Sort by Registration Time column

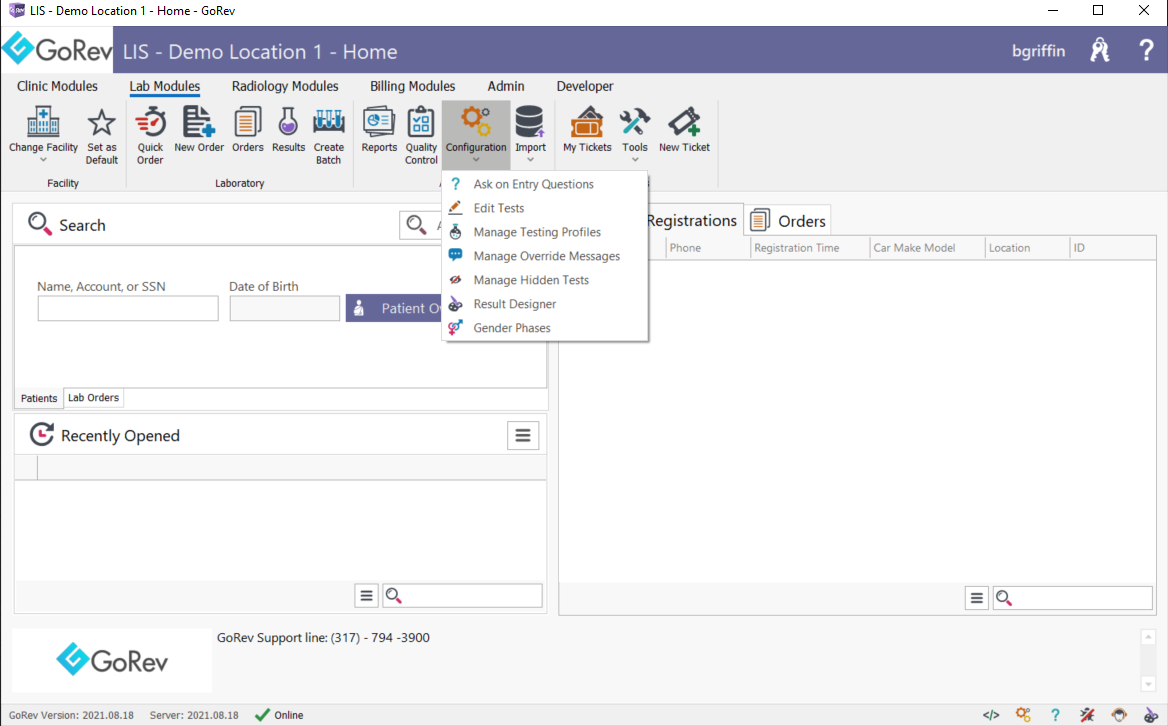[810, 248]
